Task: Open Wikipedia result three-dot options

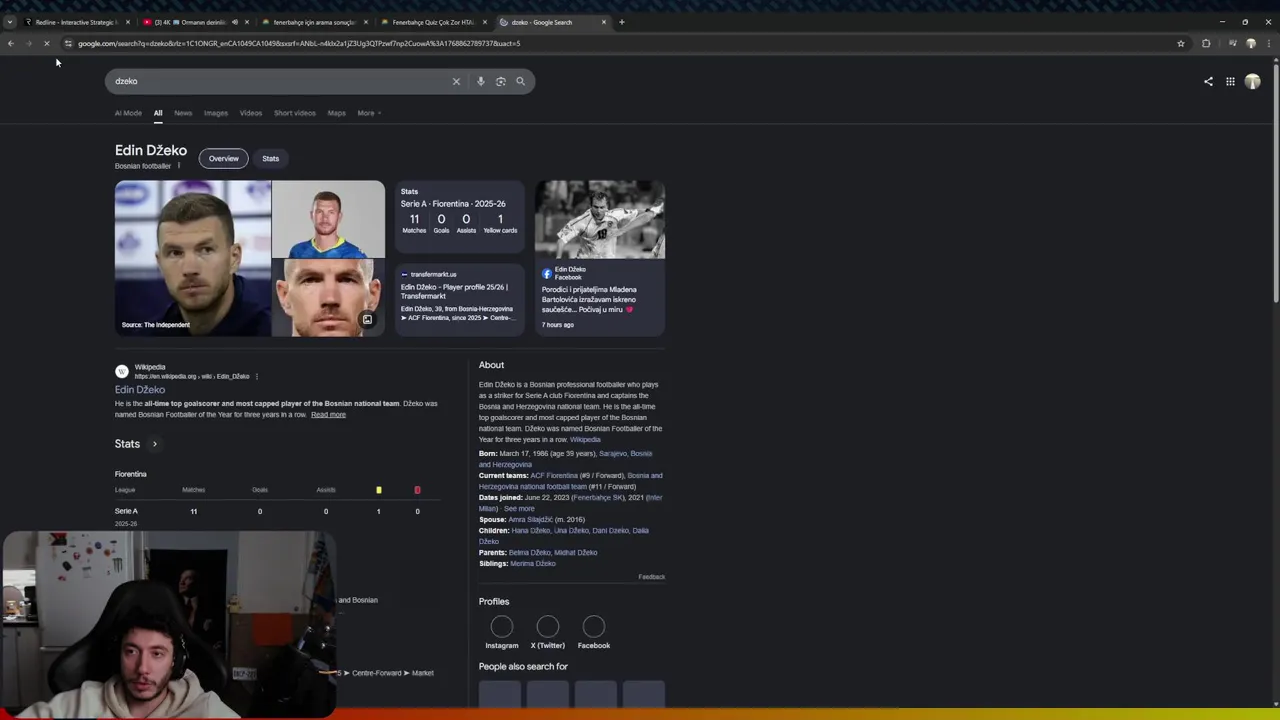Action: point(257,376)
